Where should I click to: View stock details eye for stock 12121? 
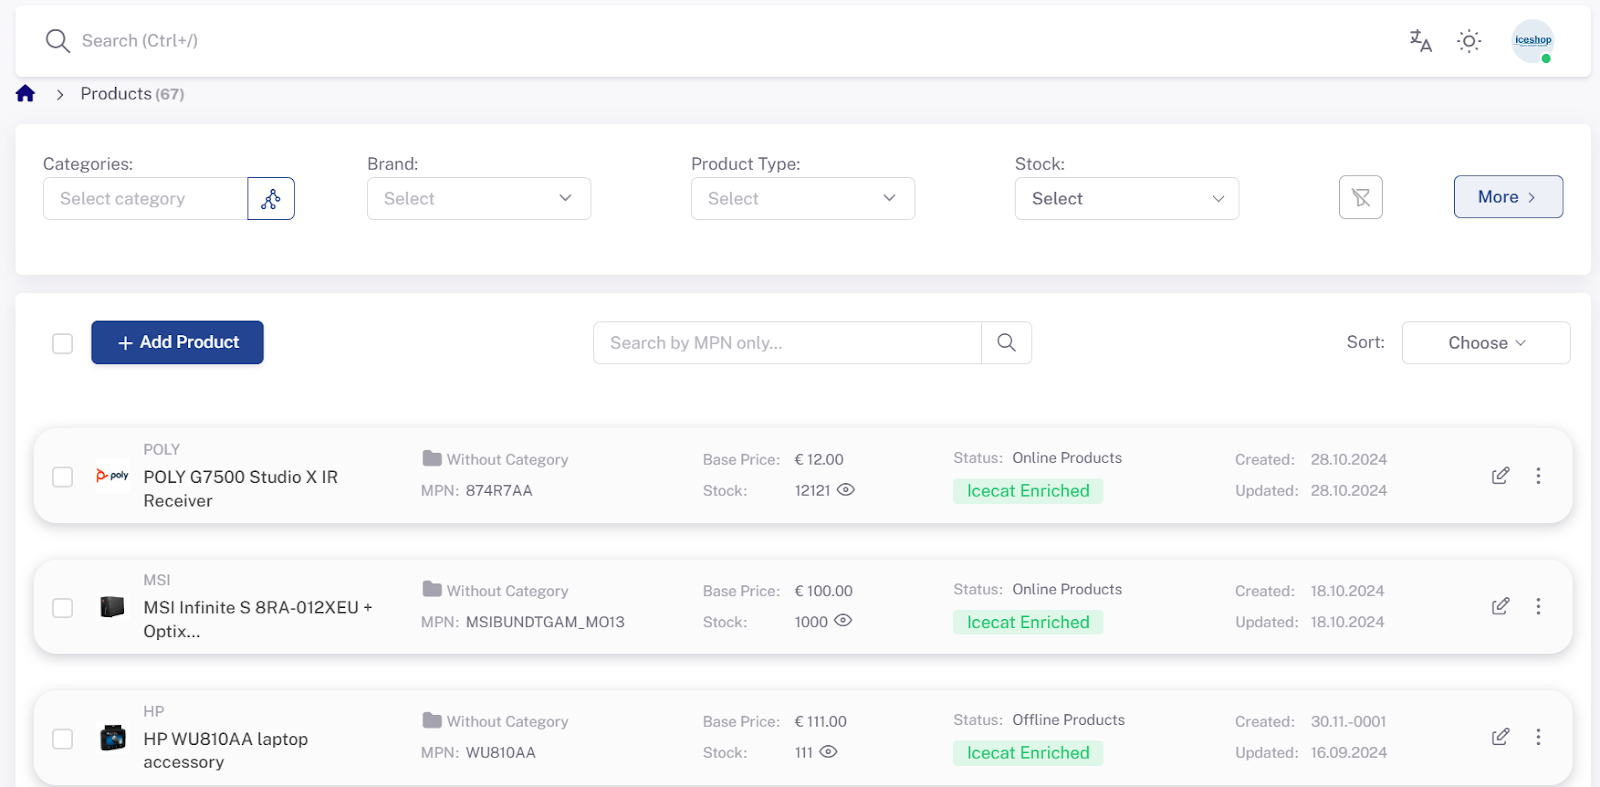click(846, 490)
